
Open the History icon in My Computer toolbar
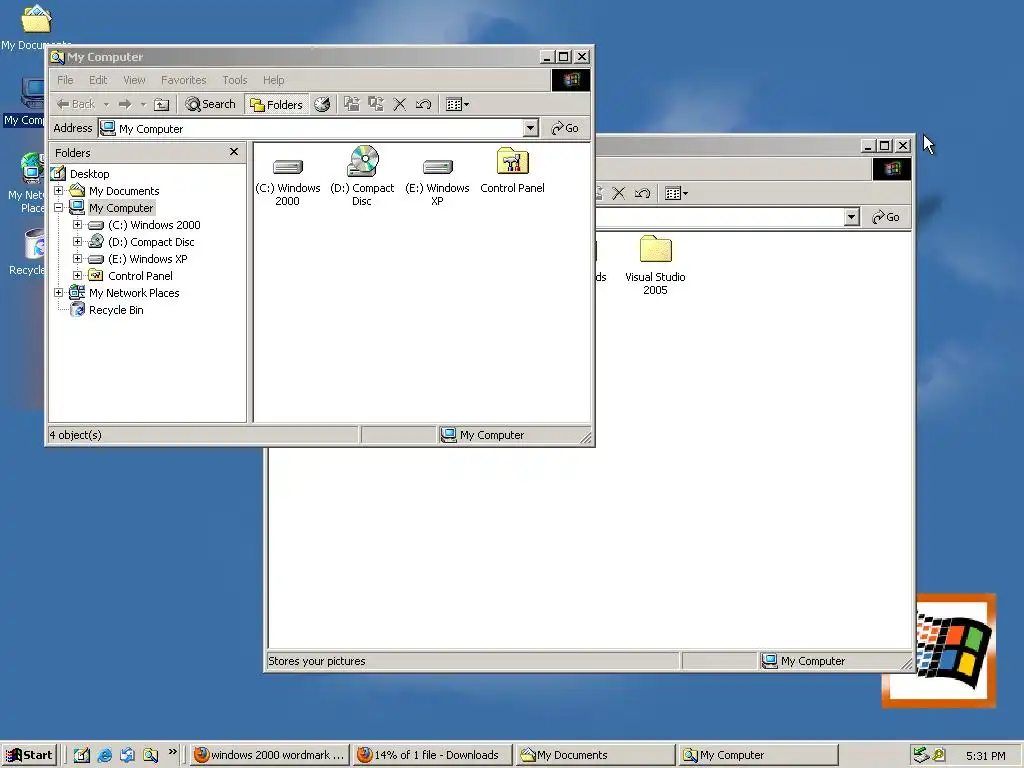coord(322,104)
